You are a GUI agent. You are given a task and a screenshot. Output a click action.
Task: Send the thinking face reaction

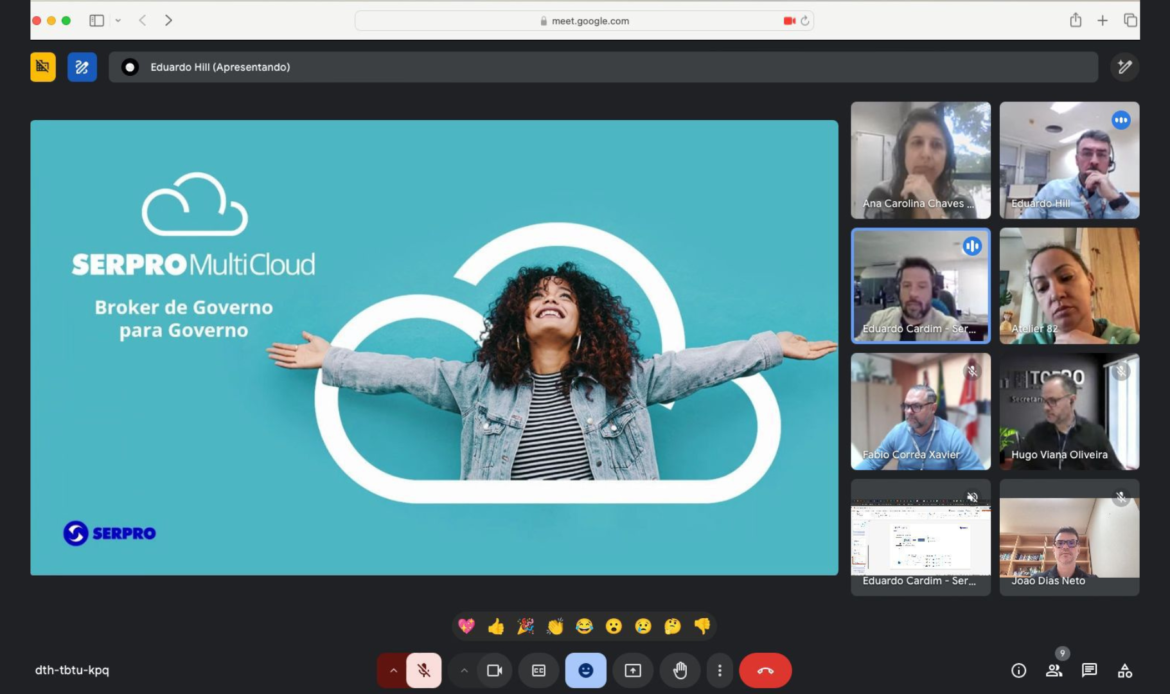tap(672, 626)
